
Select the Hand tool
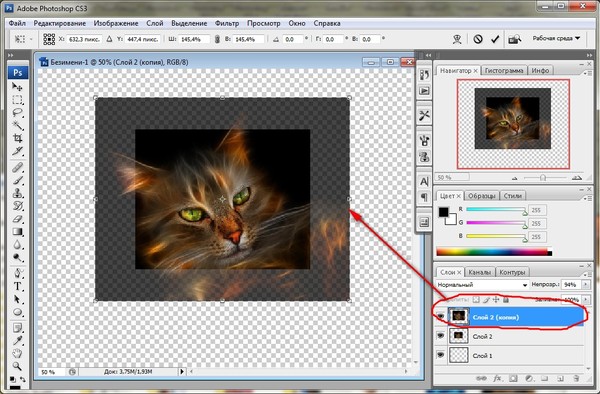[x=17, y=353]
